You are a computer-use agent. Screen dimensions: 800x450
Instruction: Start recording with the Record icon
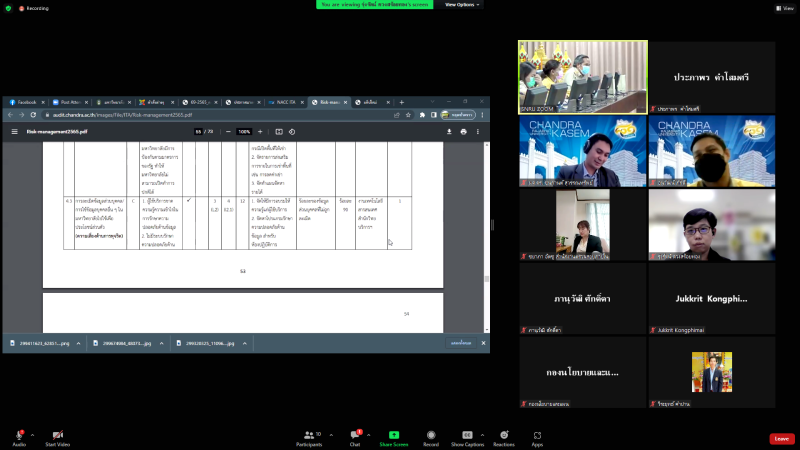(x=431, y=435)
